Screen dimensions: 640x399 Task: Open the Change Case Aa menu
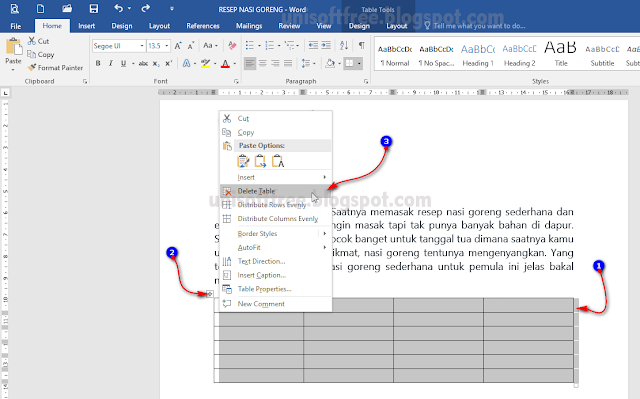[x=210, y=45]
